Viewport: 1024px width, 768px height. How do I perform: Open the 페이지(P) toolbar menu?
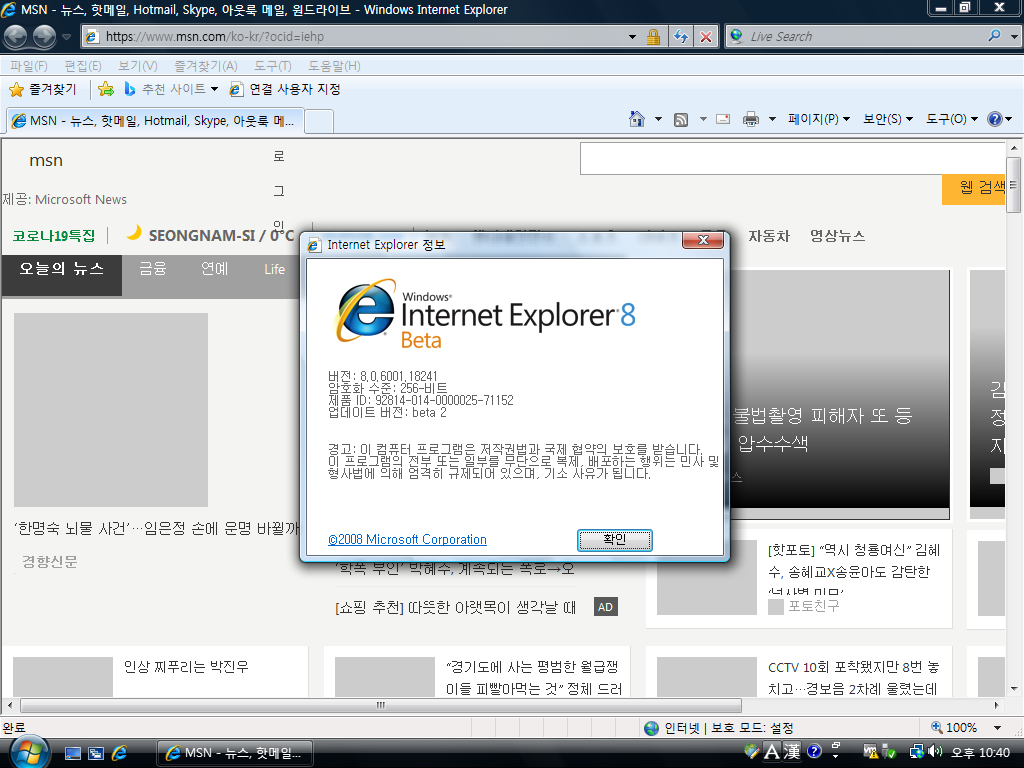click(819, 119)
